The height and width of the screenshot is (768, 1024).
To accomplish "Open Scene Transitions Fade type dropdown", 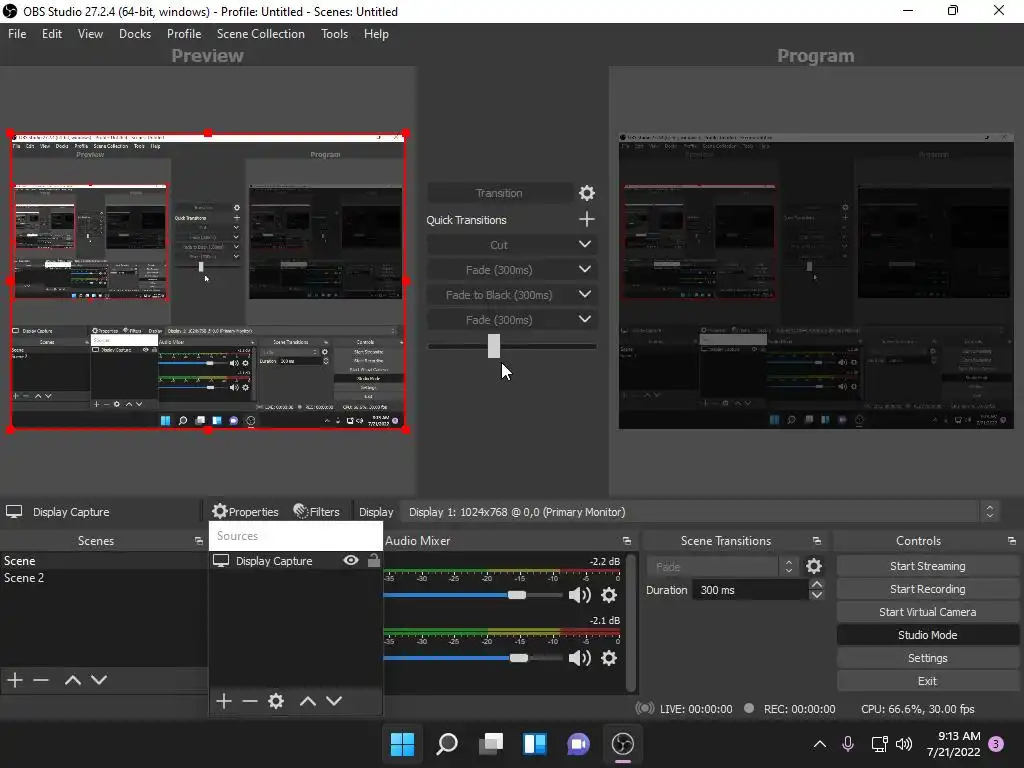I will 722,566.
